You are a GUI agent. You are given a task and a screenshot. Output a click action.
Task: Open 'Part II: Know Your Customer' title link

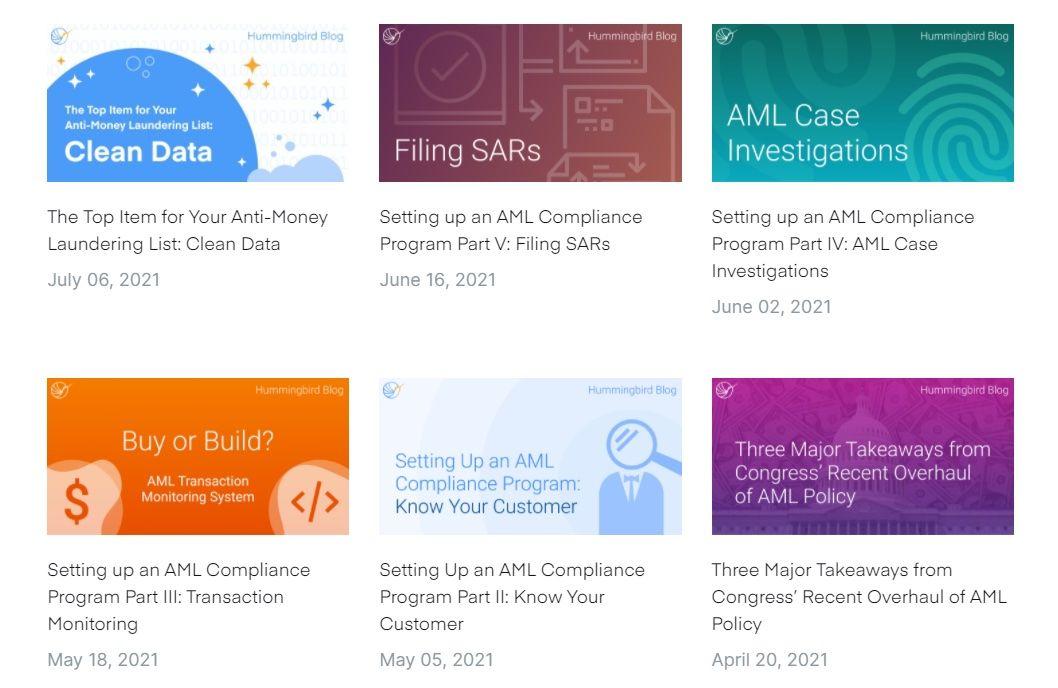pos(512,597)
